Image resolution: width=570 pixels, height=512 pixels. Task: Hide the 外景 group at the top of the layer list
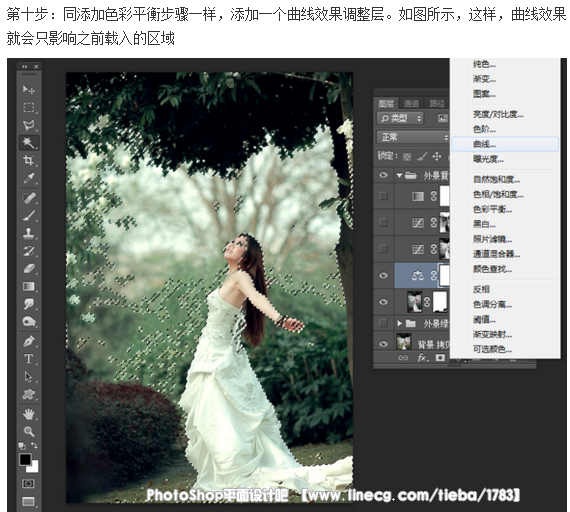click(383, 175)
